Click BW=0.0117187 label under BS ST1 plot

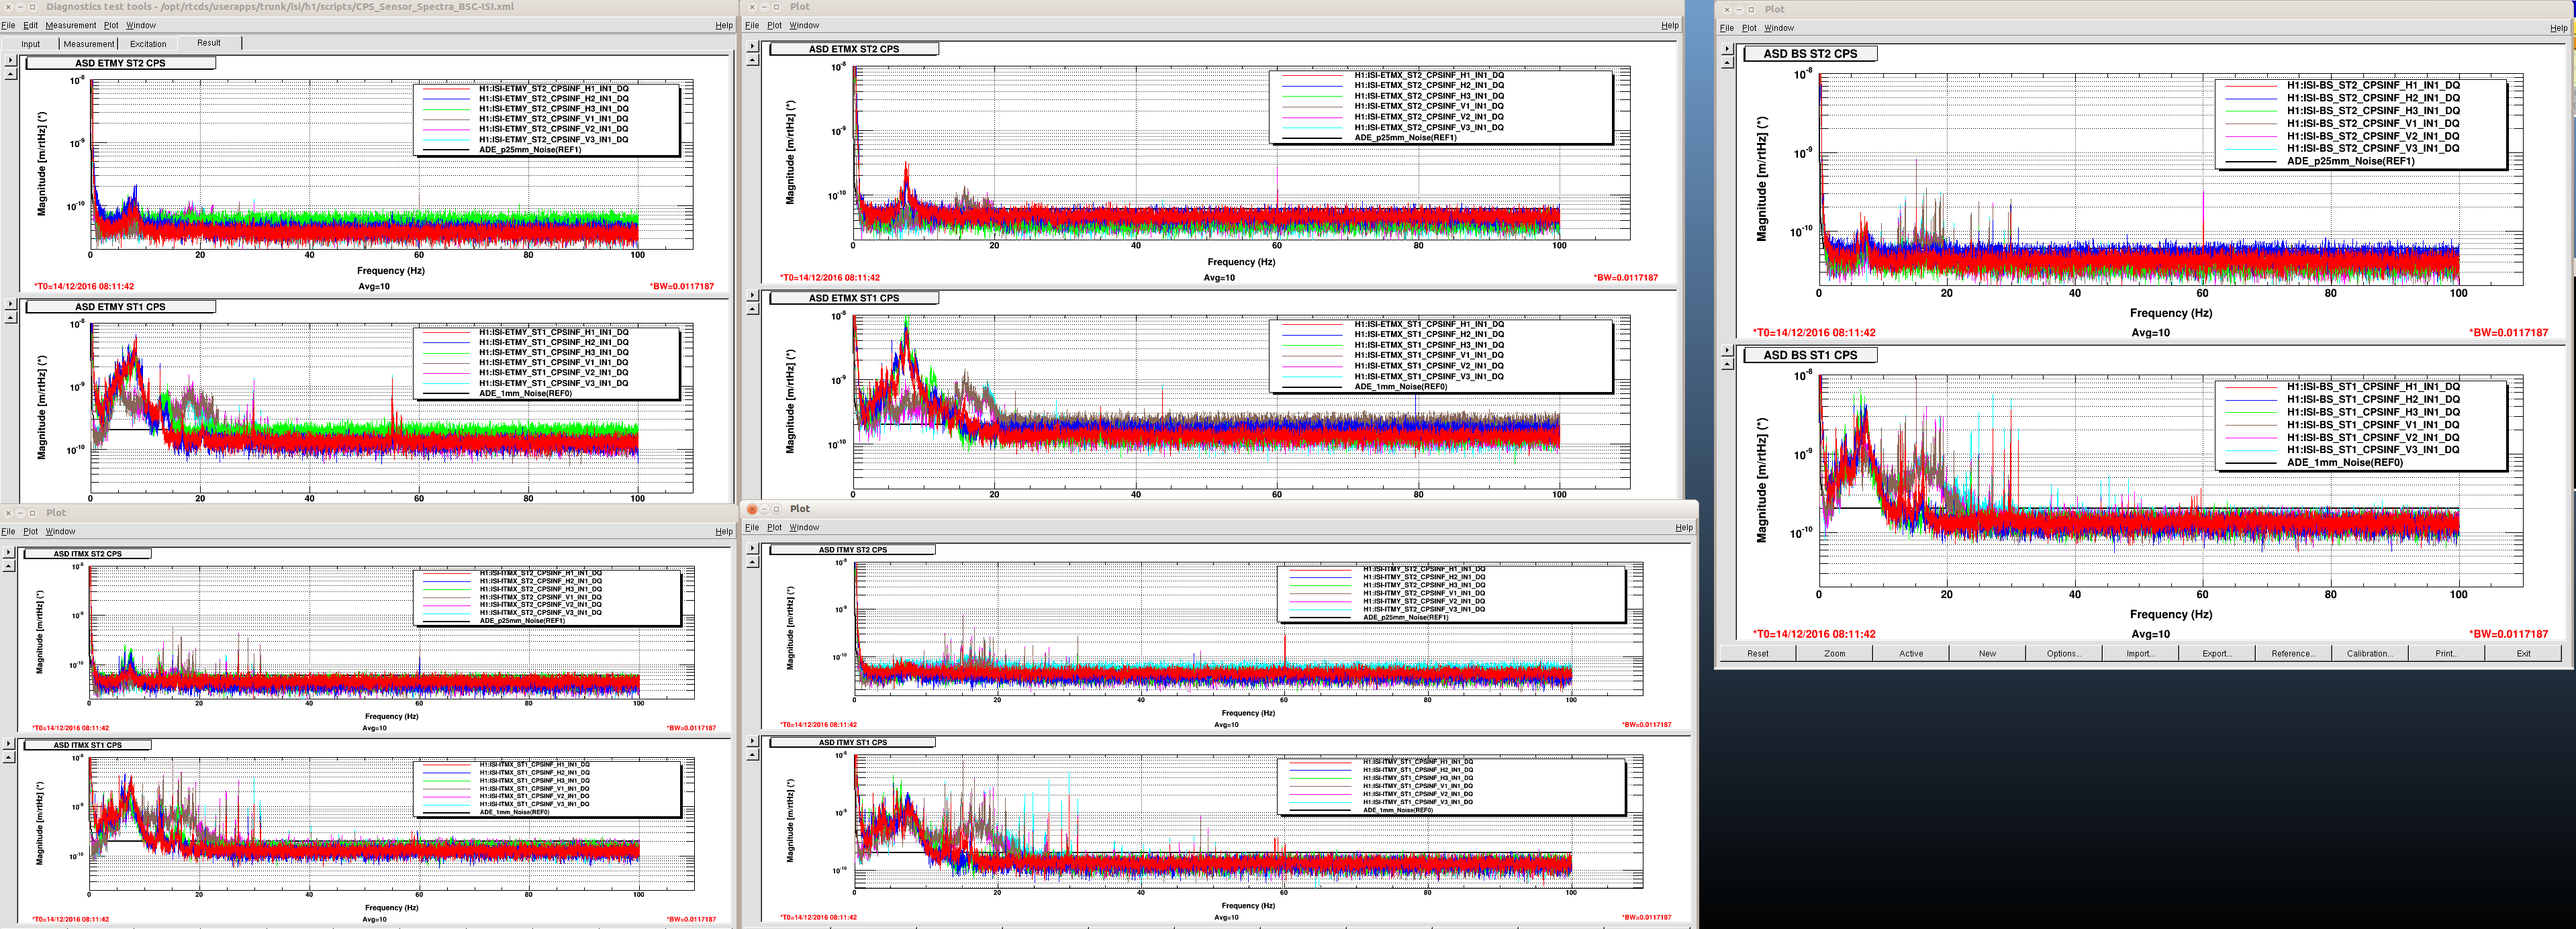pos(2508,634)
